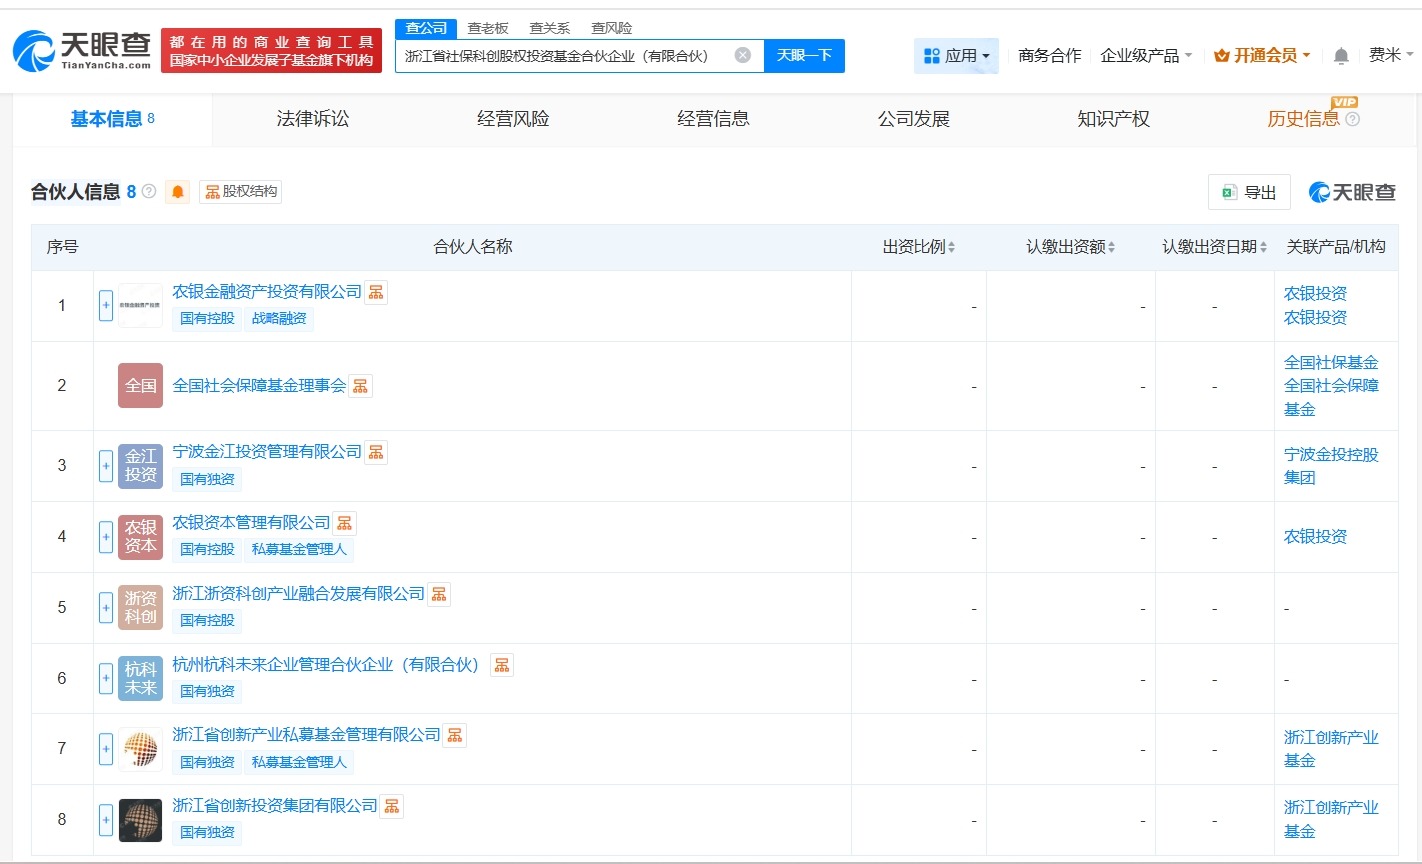1422x864 pixels.
Task: Click the subscribe bell beside 合伙人信息
Action: click(177, 192)
